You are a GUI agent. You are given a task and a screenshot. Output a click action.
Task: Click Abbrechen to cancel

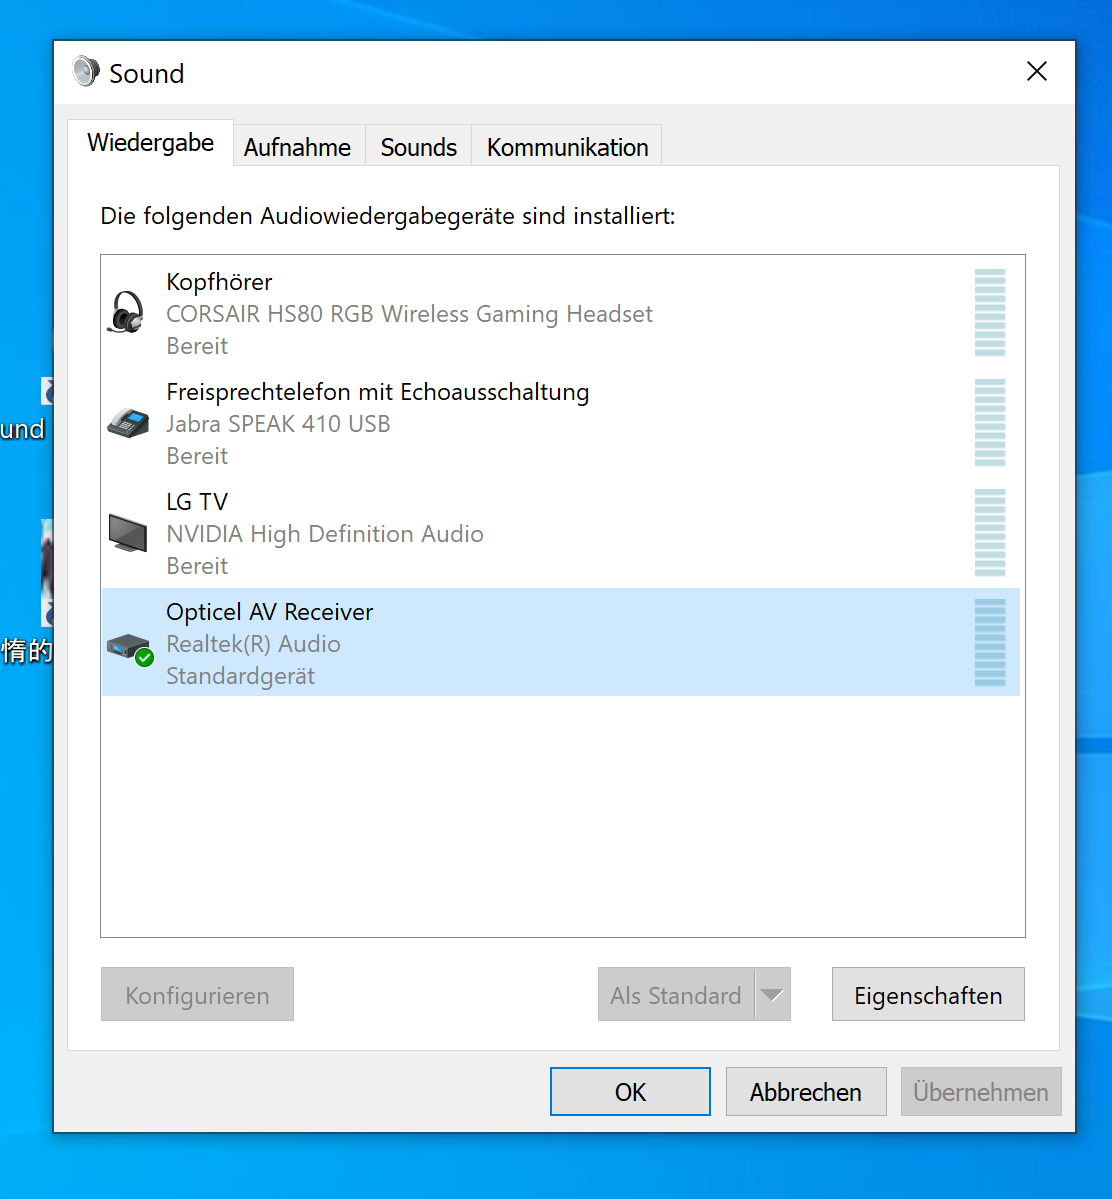[x=806, y=1092]
